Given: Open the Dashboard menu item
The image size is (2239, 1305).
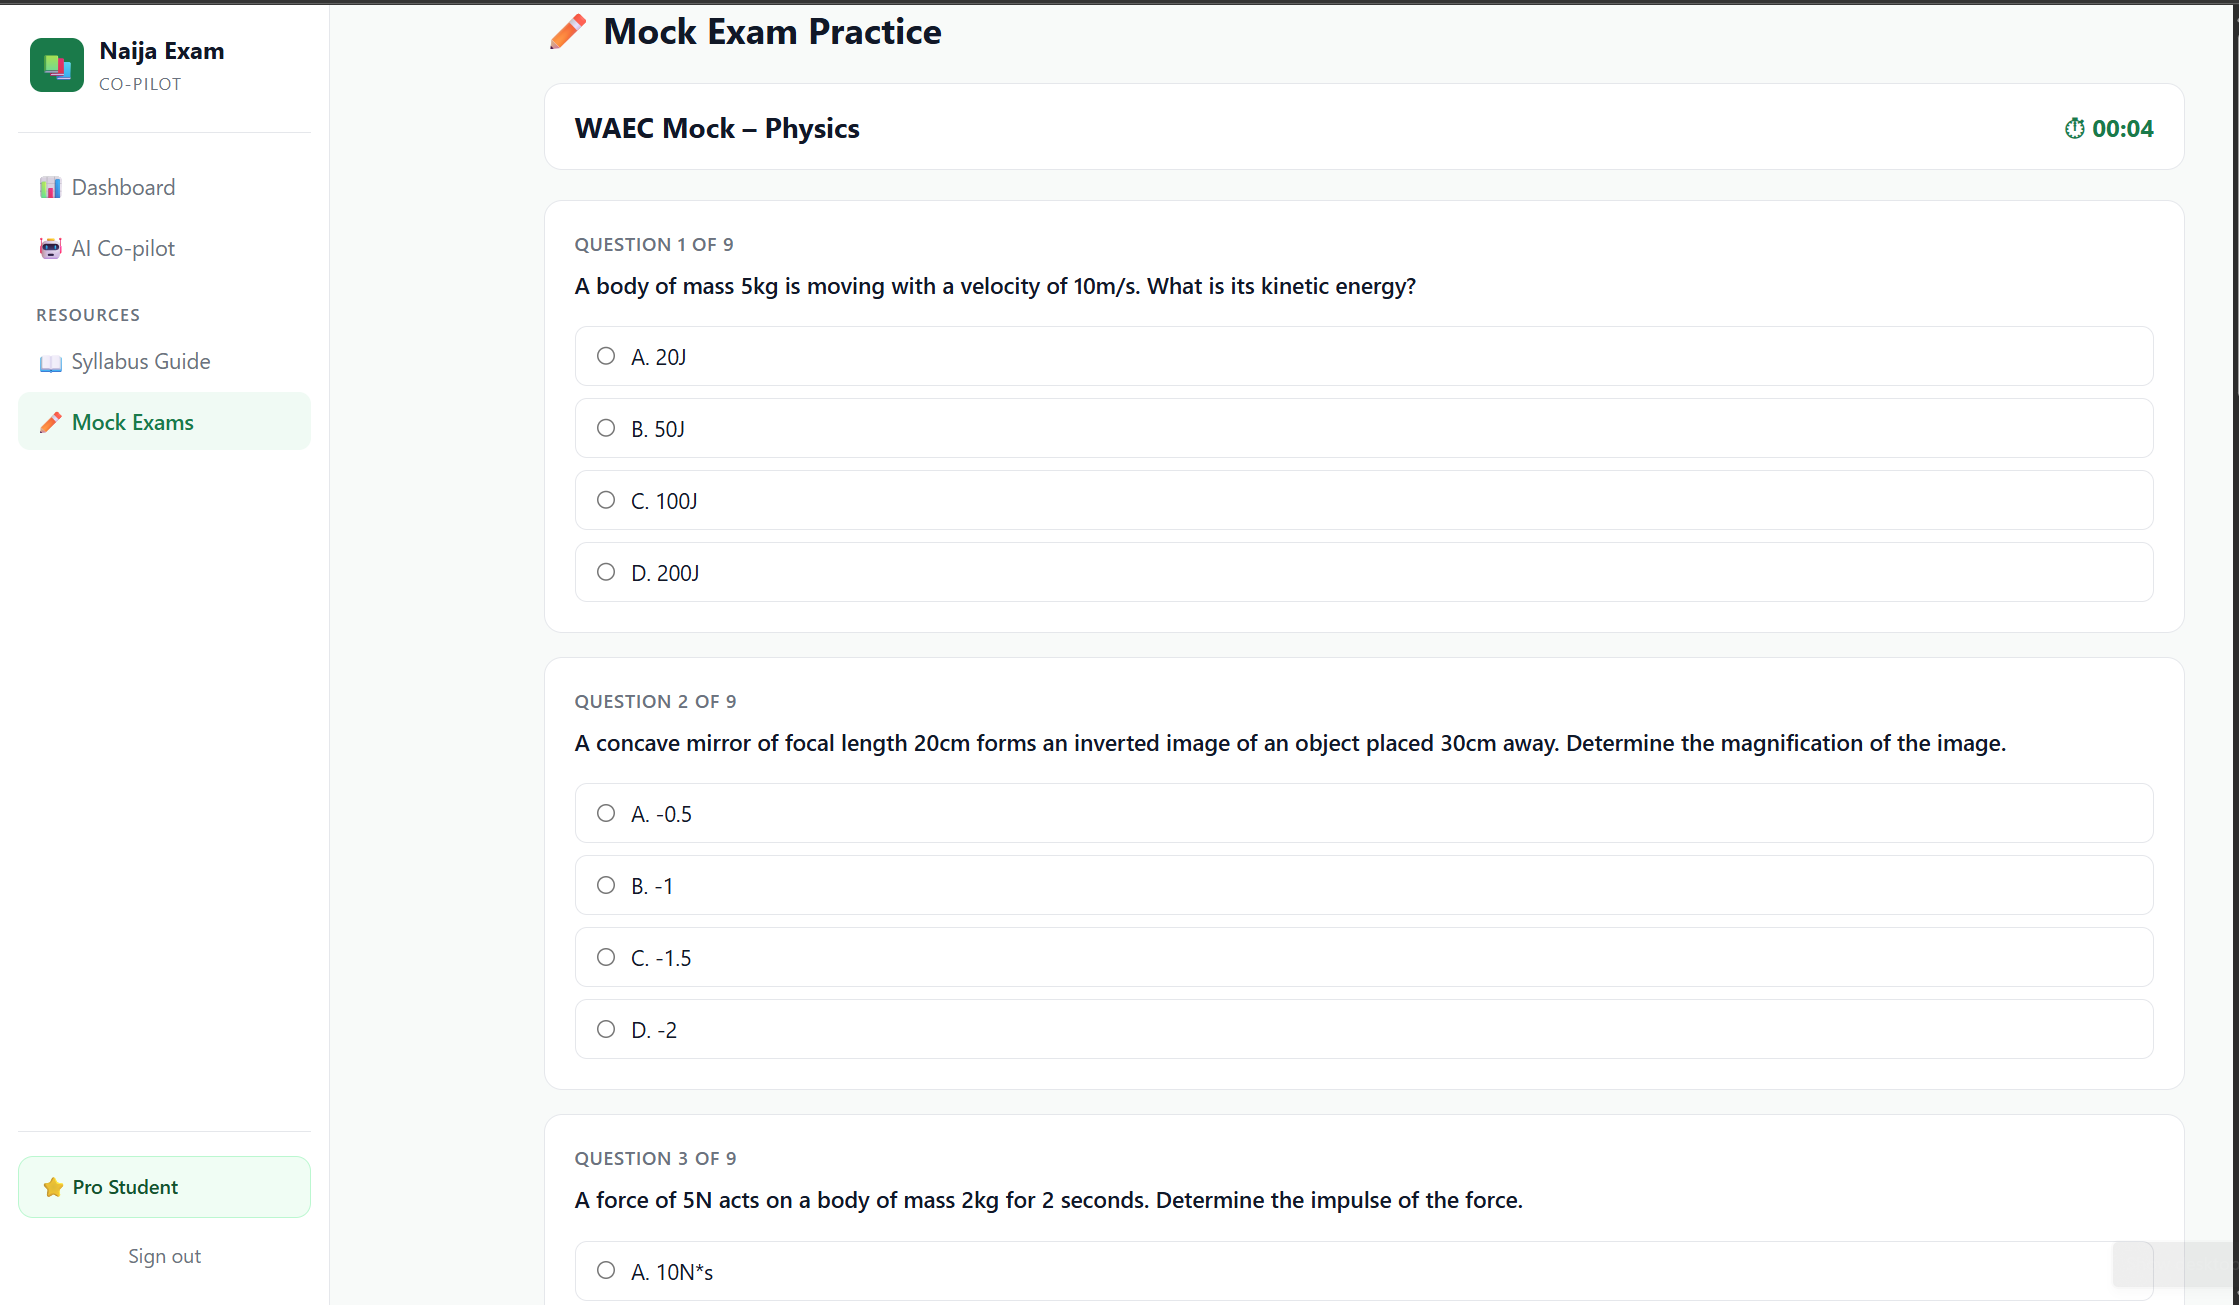Looking at the screenshot, I should (123, 188).
